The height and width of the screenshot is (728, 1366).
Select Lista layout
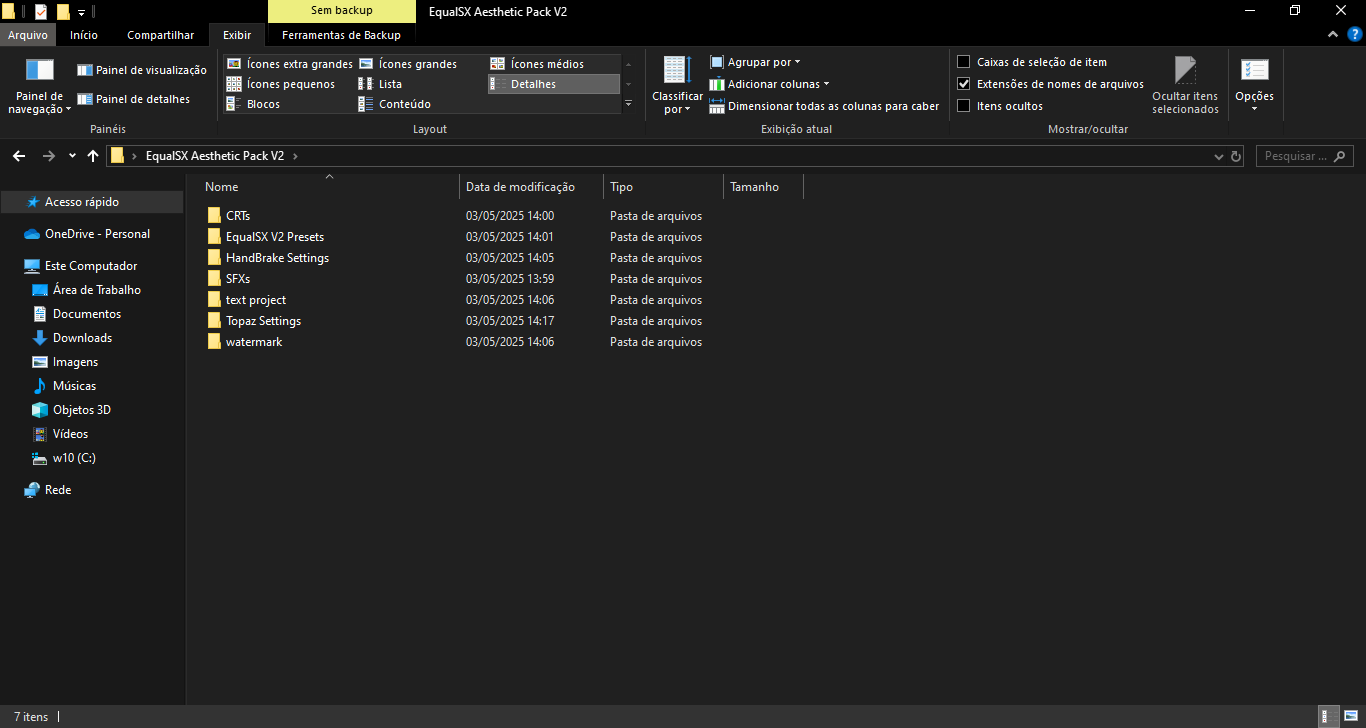380,84
